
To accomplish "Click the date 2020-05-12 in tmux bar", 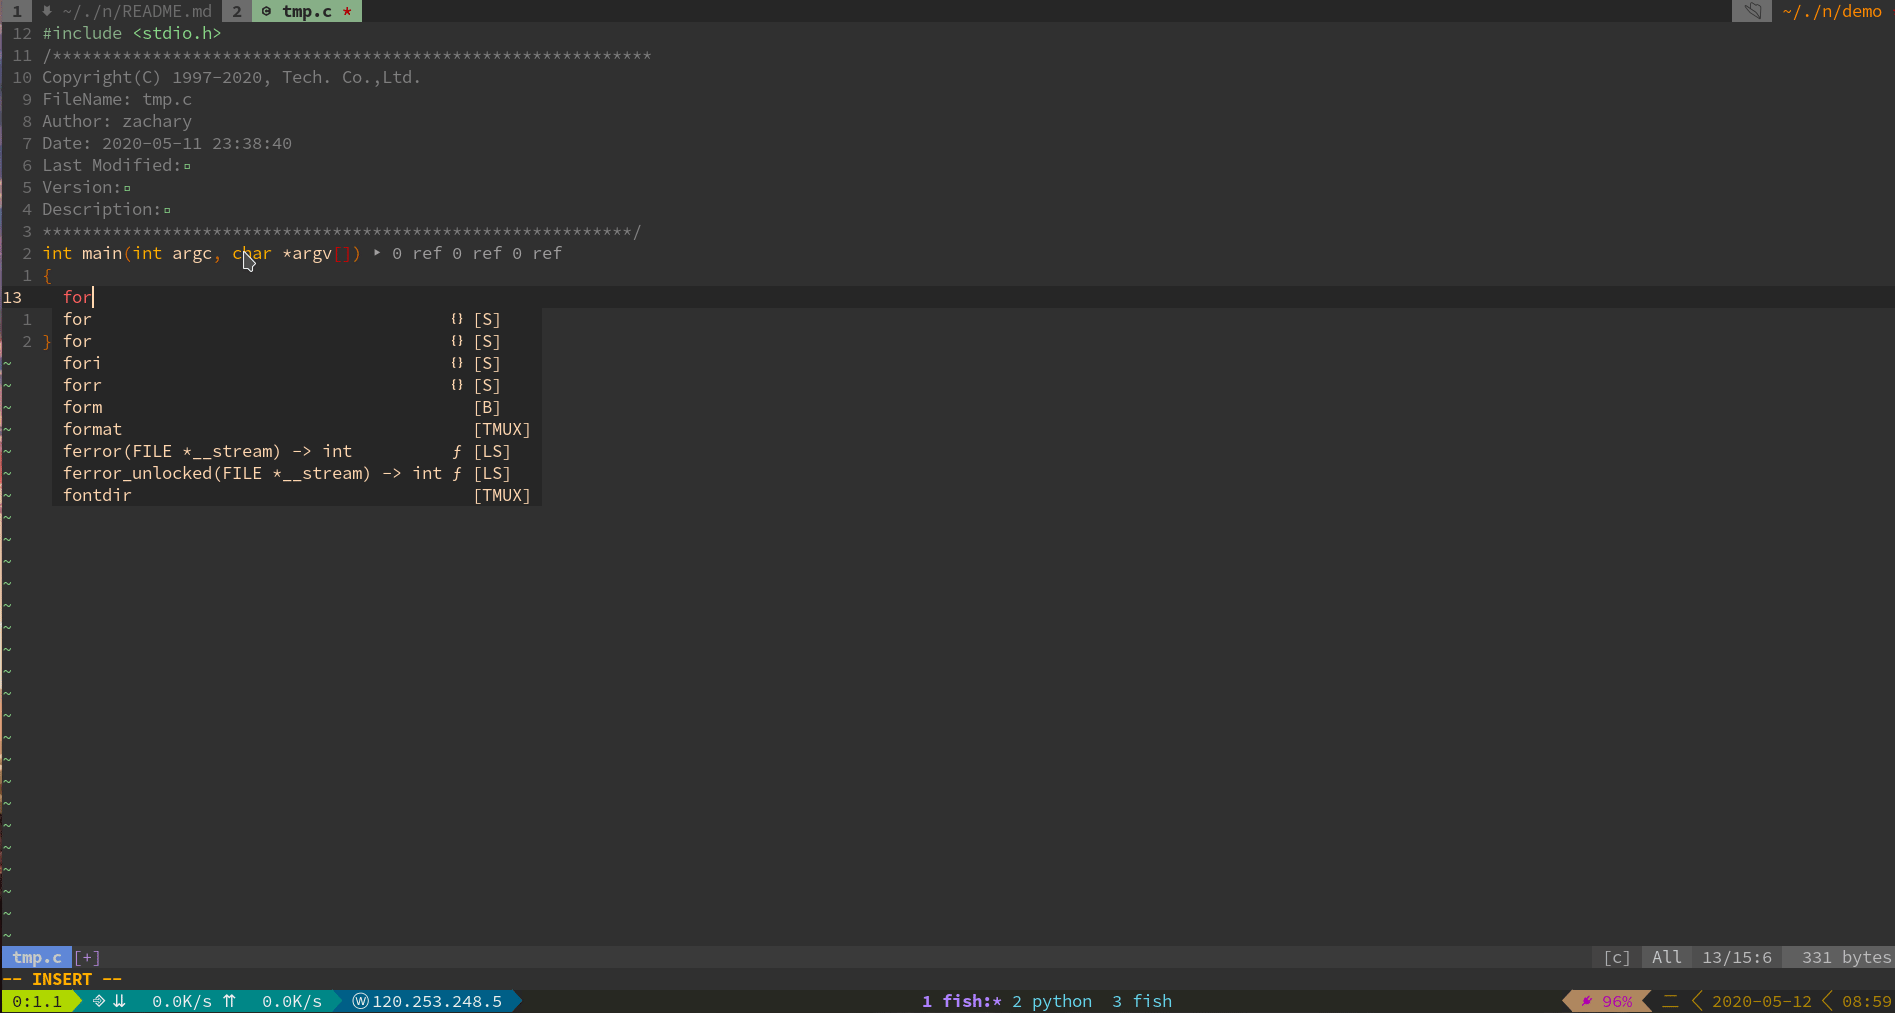I will coord(1762,1001).
